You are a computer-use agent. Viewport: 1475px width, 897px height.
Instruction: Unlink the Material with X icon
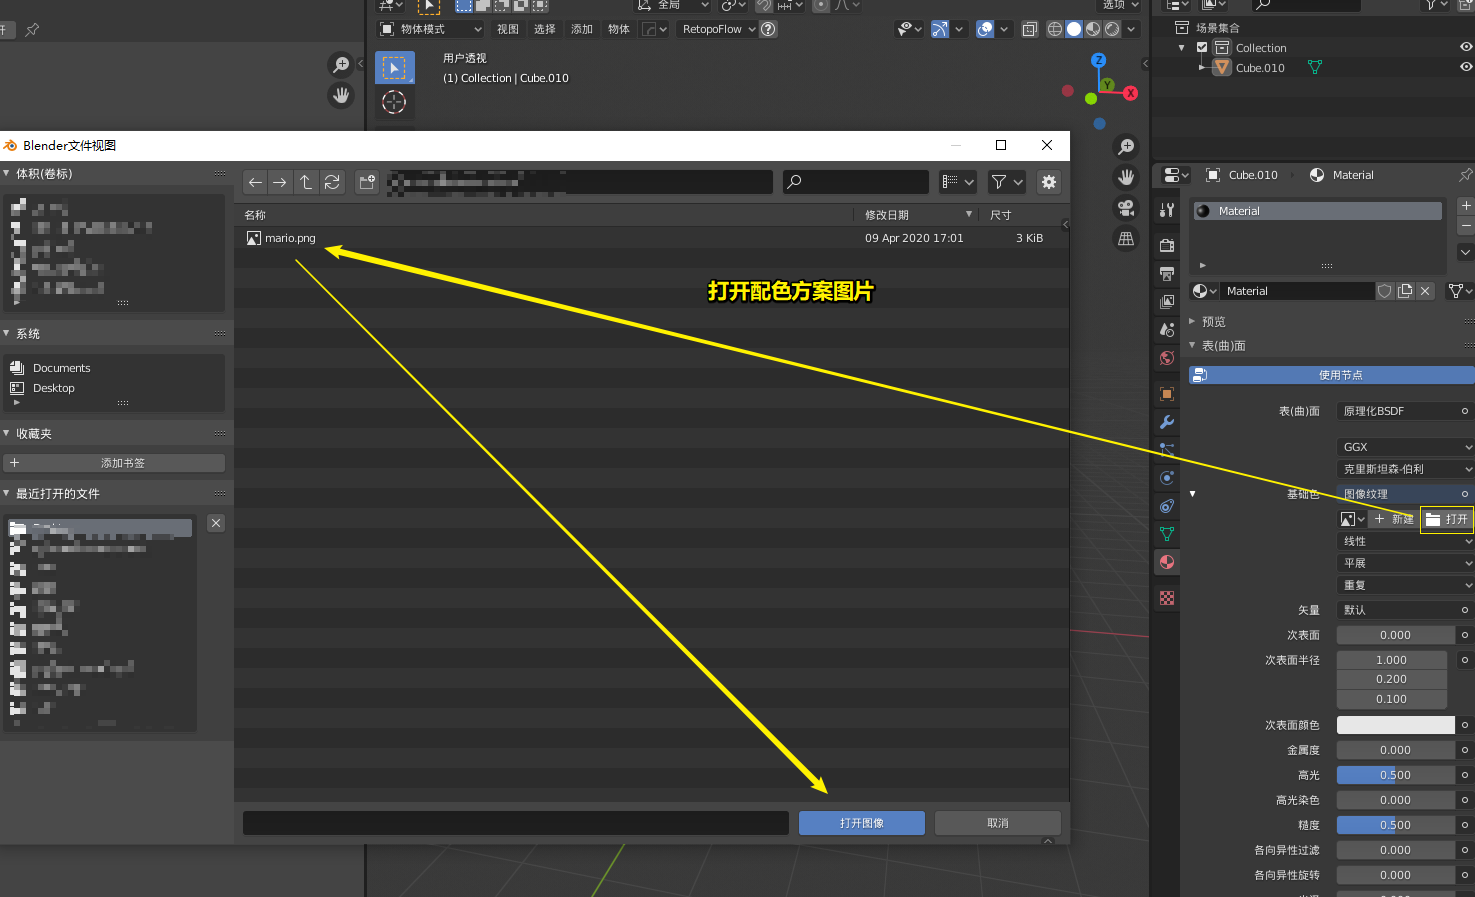[x=1426, y=291]
